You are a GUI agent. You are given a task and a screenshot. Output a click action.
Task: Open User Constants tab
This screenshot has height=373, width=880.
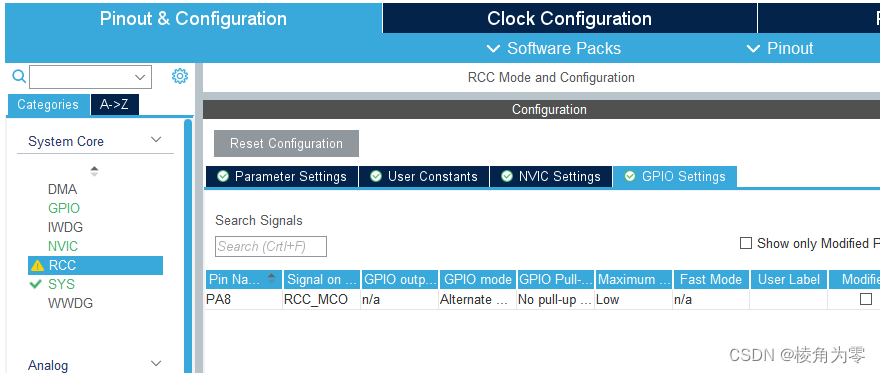click(424, 177)
